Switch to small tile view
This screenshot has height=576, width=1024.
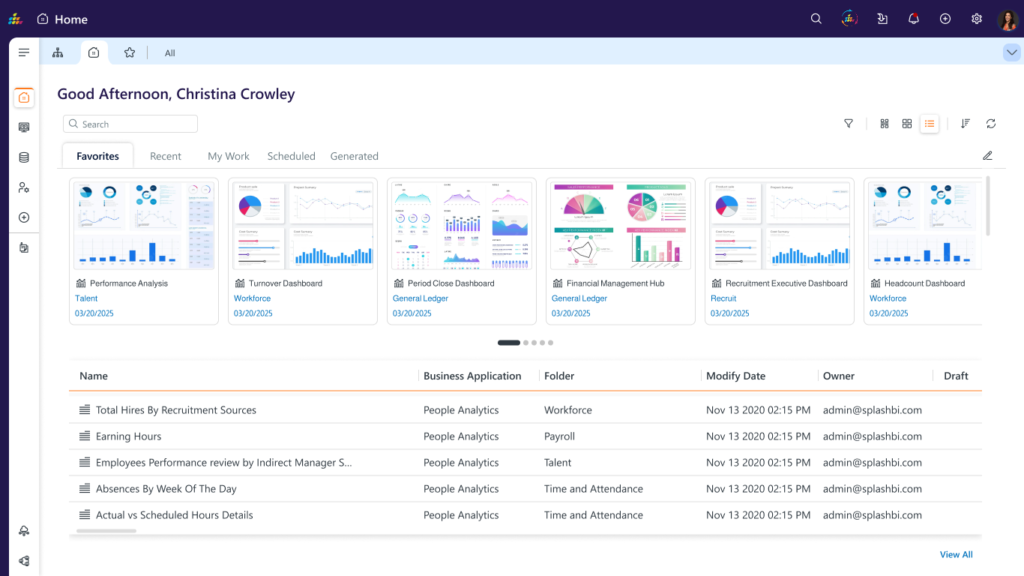tap(884, 124)
